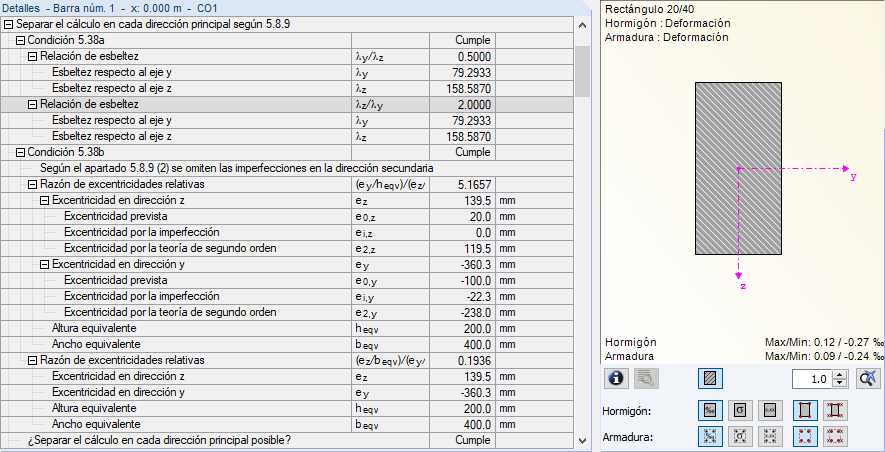
Task: Select 'Excentricidad por la teoría de segundo orden' e2,z row
Action: click(288, 248)
